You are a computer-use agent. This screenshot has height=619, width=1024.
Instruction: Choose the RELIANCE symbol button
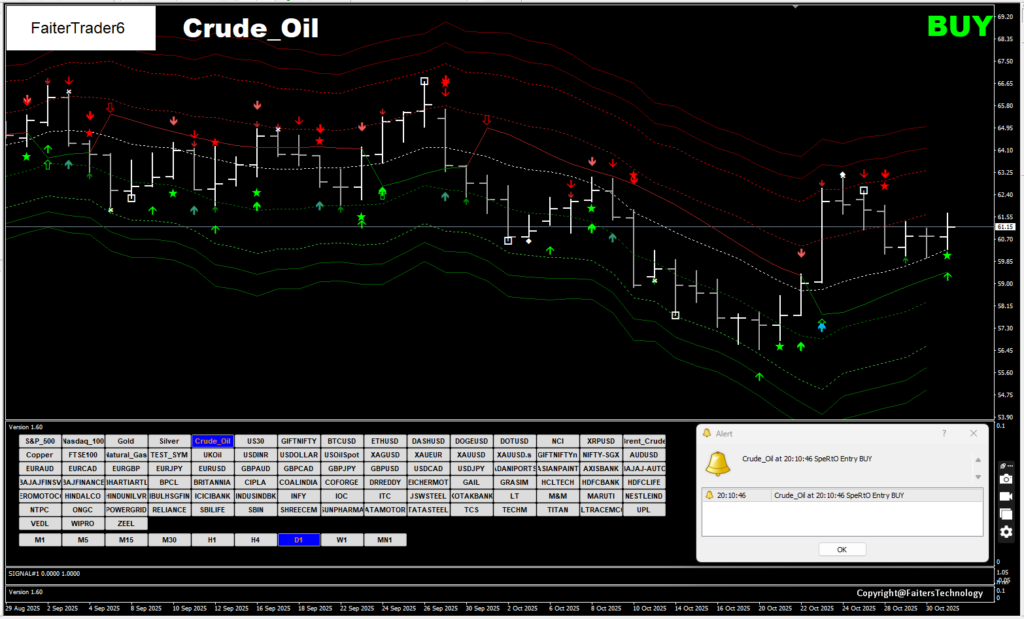coord(169,509)
